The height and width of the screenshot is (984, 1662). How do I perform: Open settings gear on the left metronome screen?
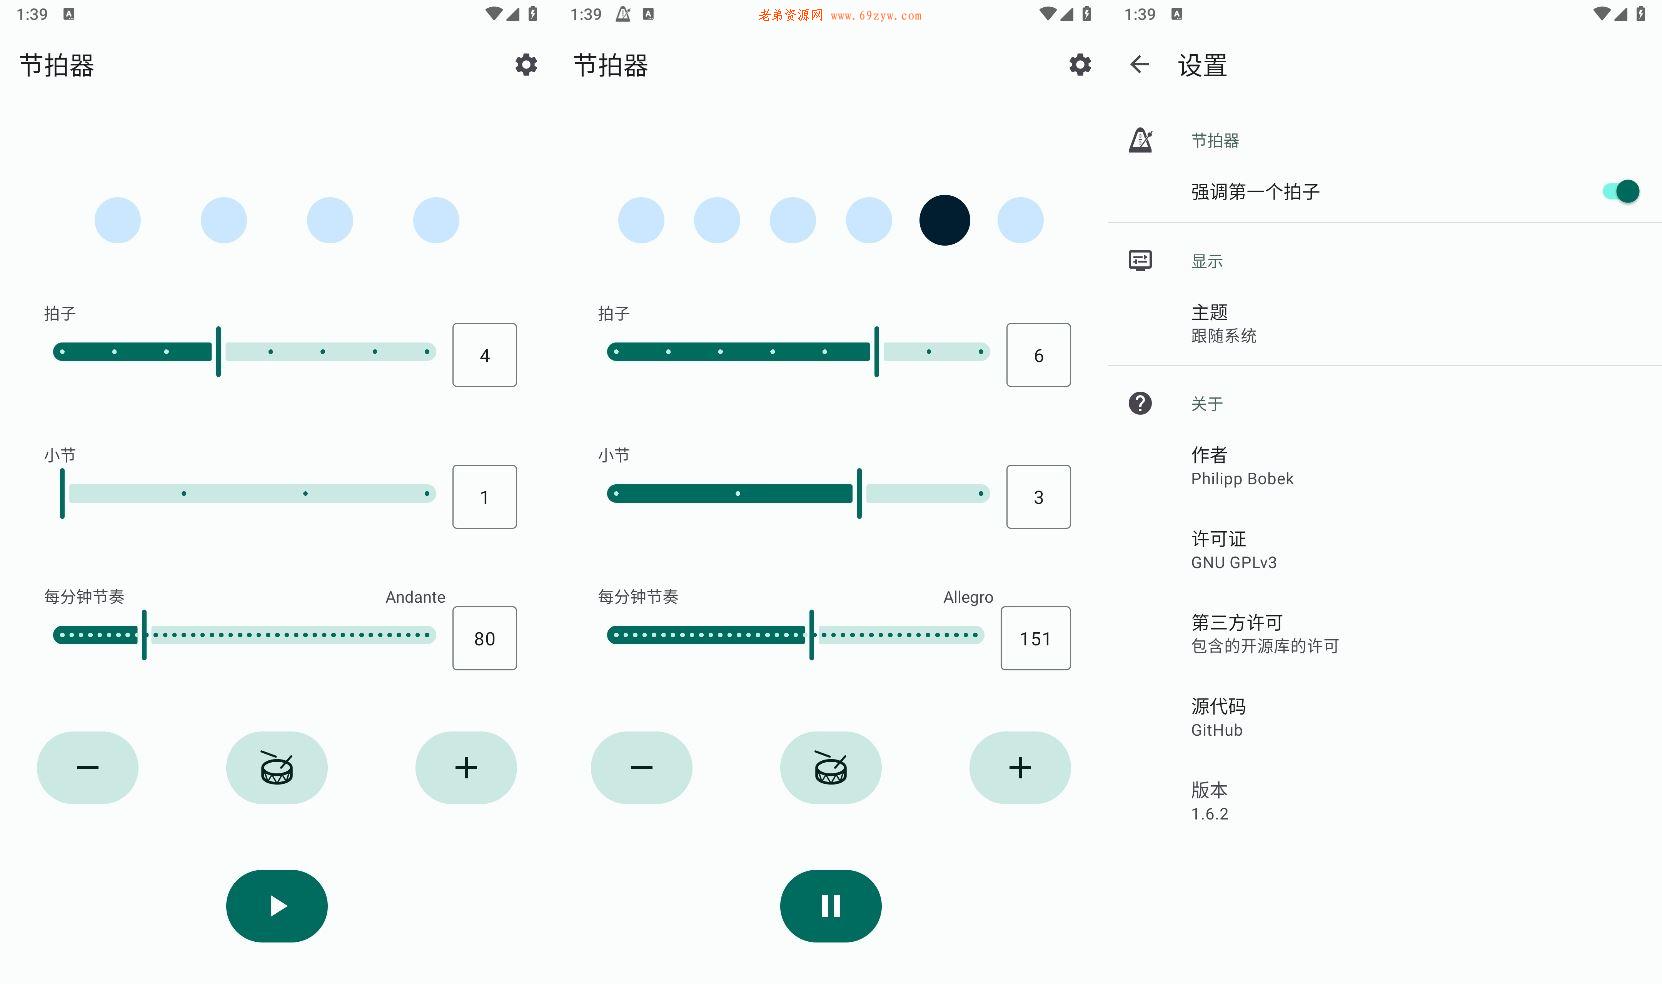(526, 65)
